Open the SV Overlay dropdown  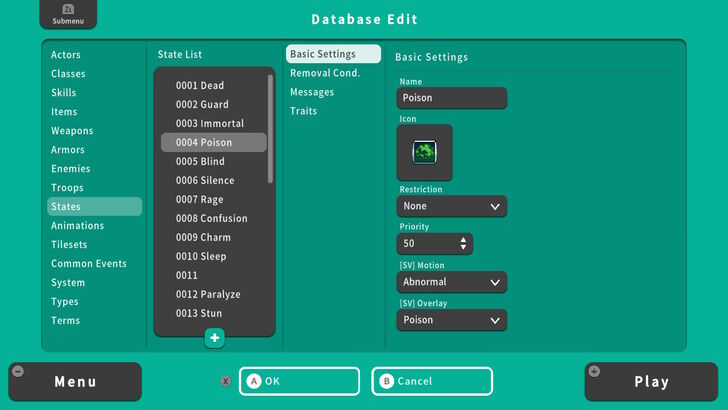(452, 320)
